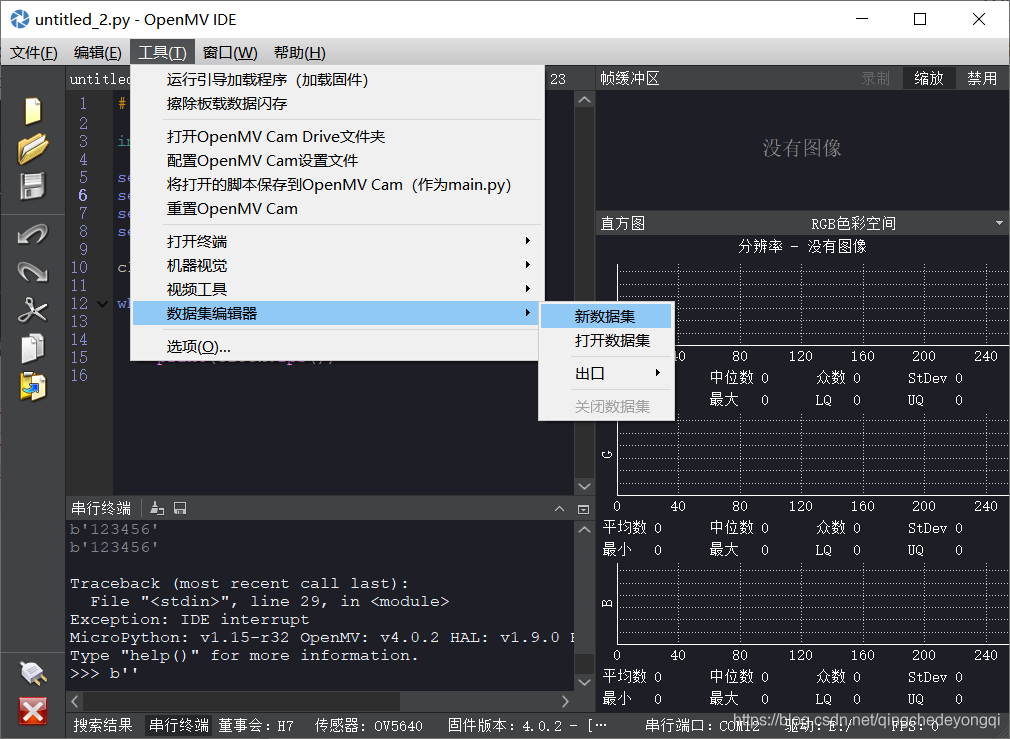Viewport: 1010px width, 739px height.
Task: Click the Cut scissors icon
Action: point(32,310)
